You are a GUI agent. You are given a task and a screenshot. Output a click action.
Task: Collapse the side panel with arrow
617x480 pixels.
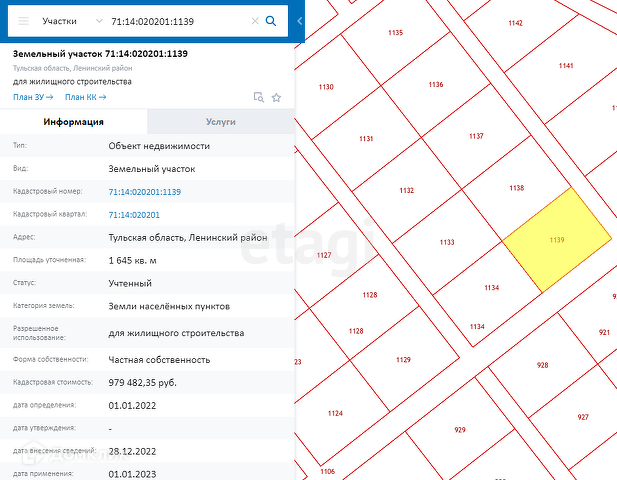point(299,21)
